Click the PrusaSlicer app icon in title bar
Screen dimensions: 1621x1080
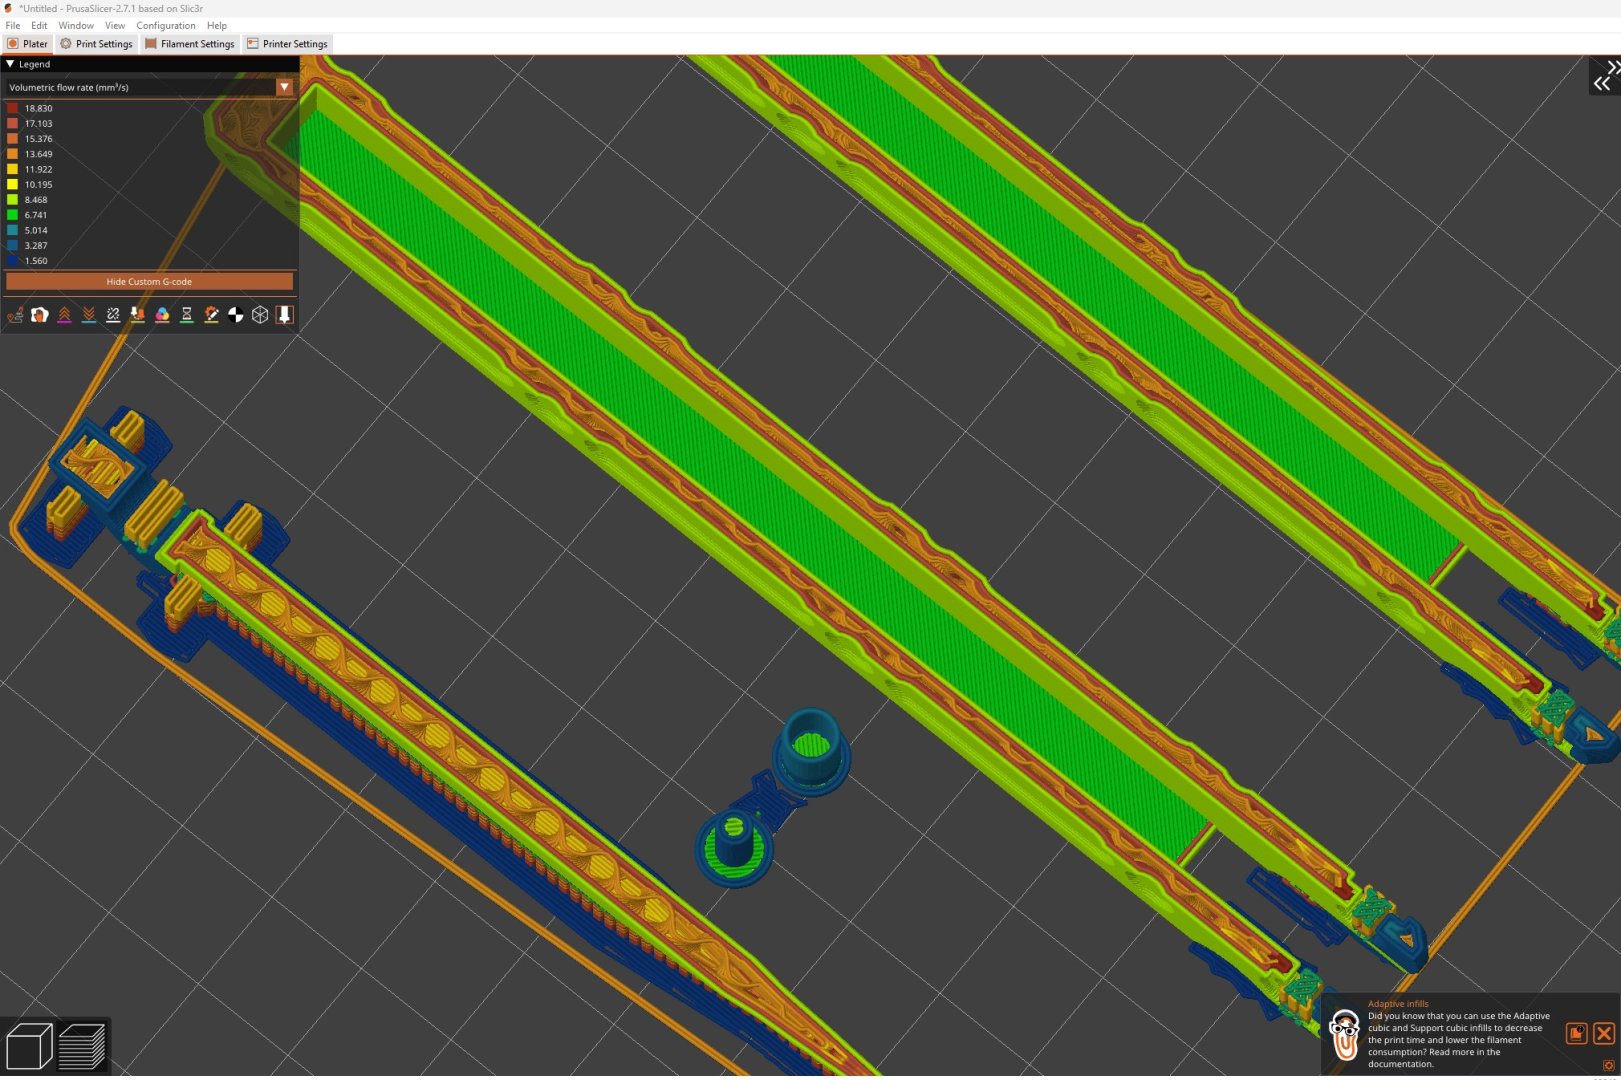8,8
